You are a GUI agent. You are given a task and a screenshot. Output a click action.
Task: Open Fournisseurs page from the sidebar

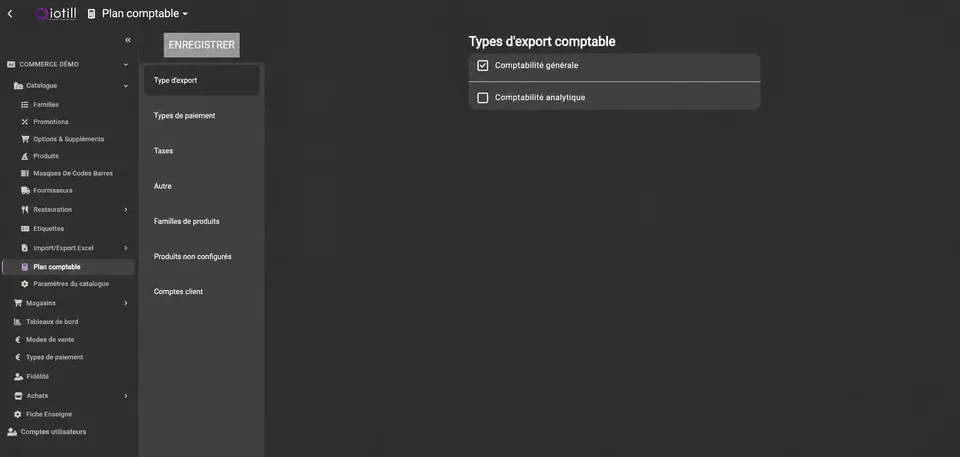tap(53, 191)
